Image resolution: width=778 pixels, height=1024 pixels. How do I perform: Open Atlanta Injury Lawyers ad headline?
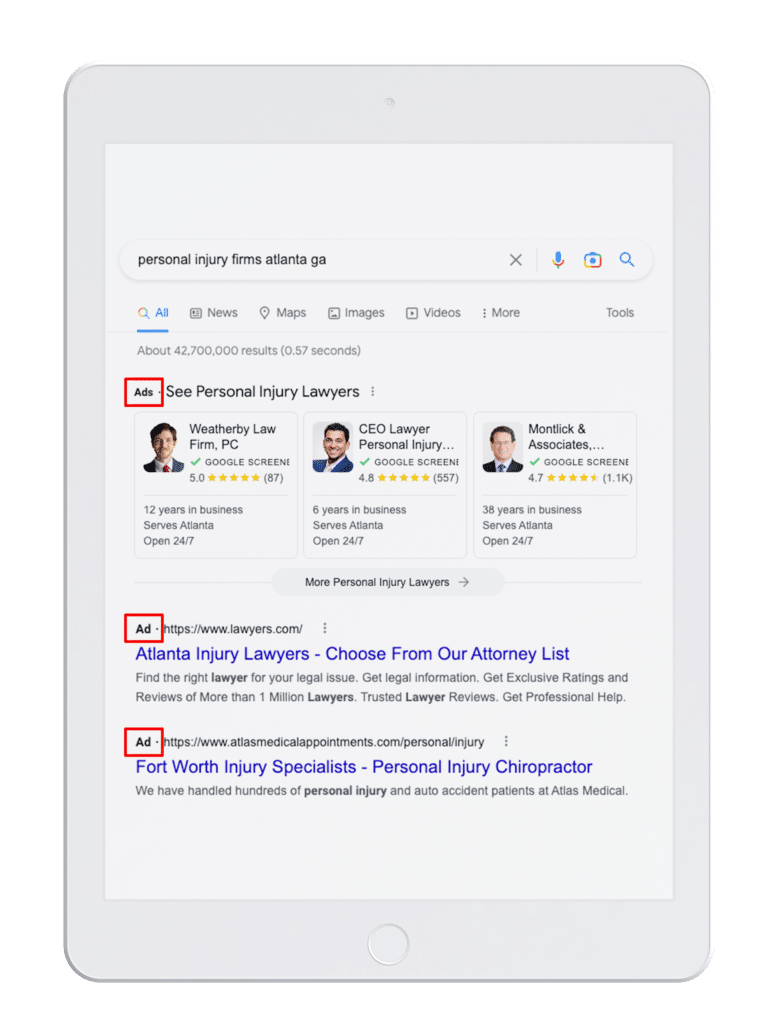point(352,654)
